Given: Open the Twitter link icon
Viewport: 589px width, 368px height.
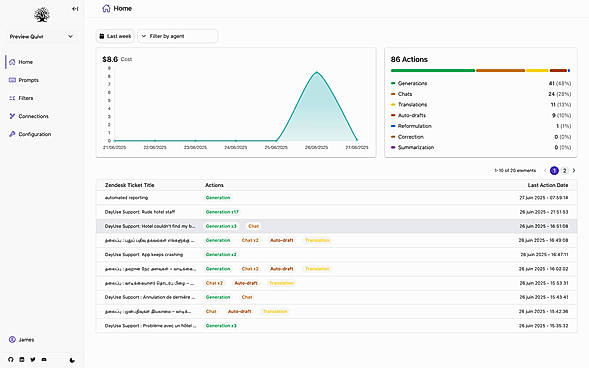Looking at the screenshot, I should pyautogui.click(x=33, y=359).
